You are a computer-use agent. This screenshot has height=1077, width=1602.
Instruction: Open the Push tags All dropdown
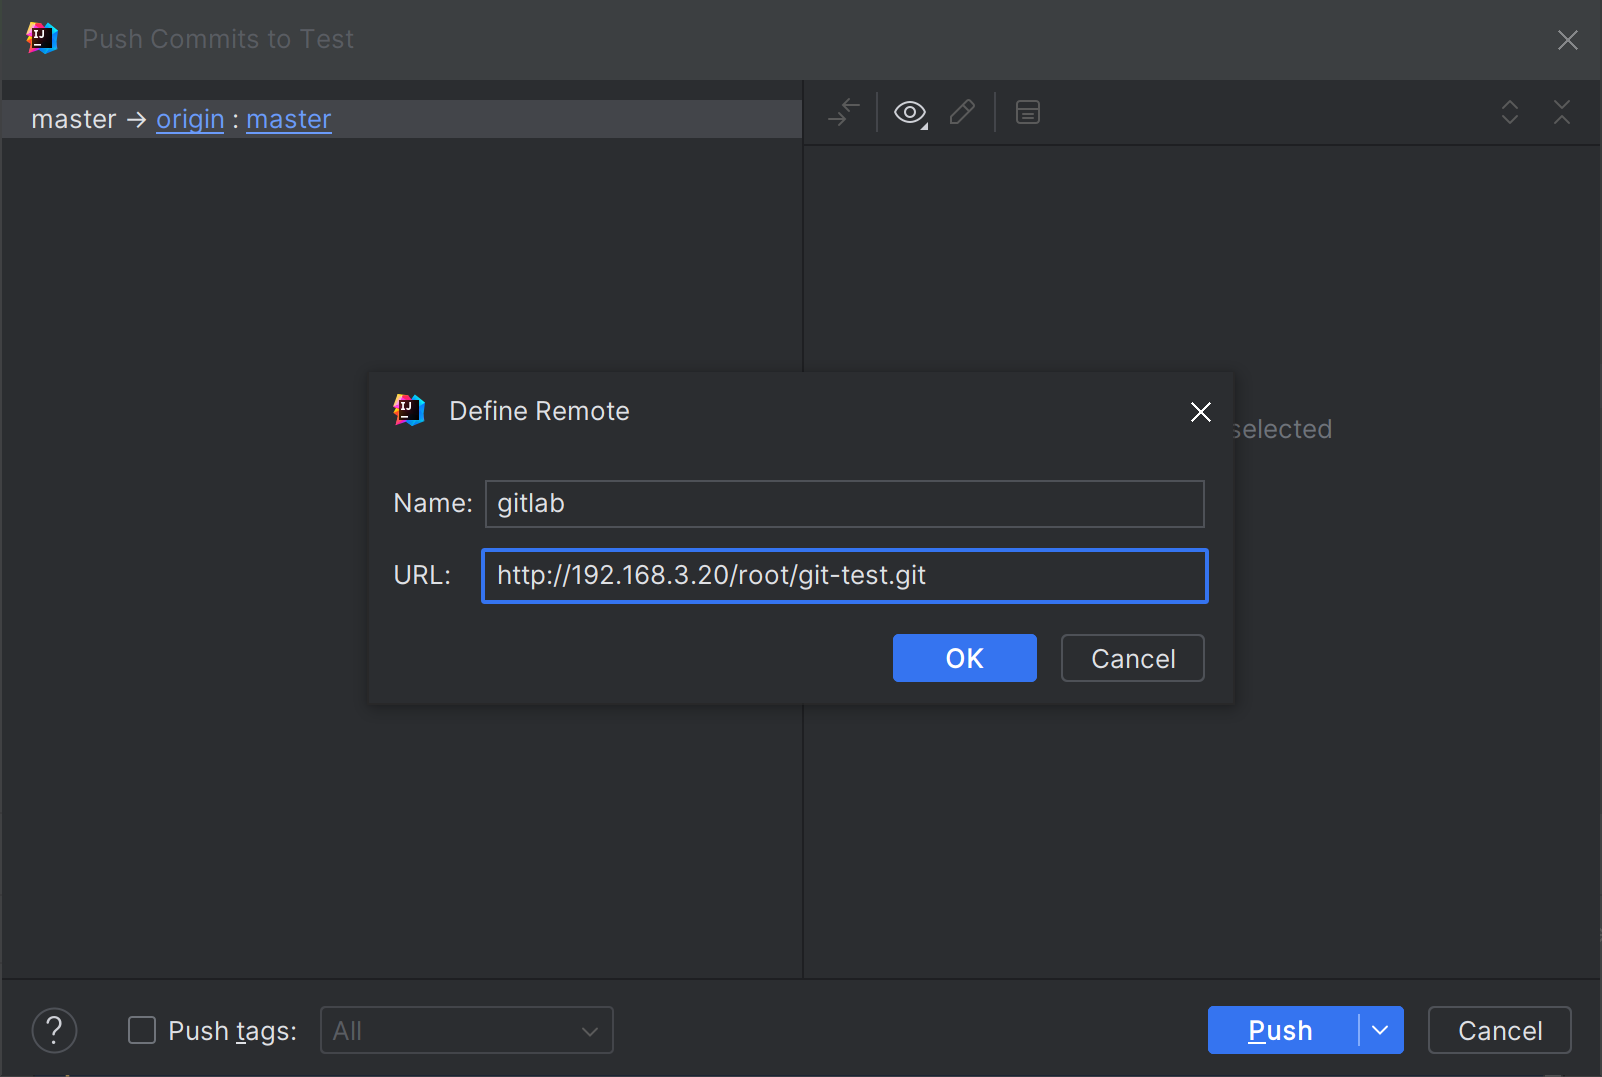tap(466, 1030)
